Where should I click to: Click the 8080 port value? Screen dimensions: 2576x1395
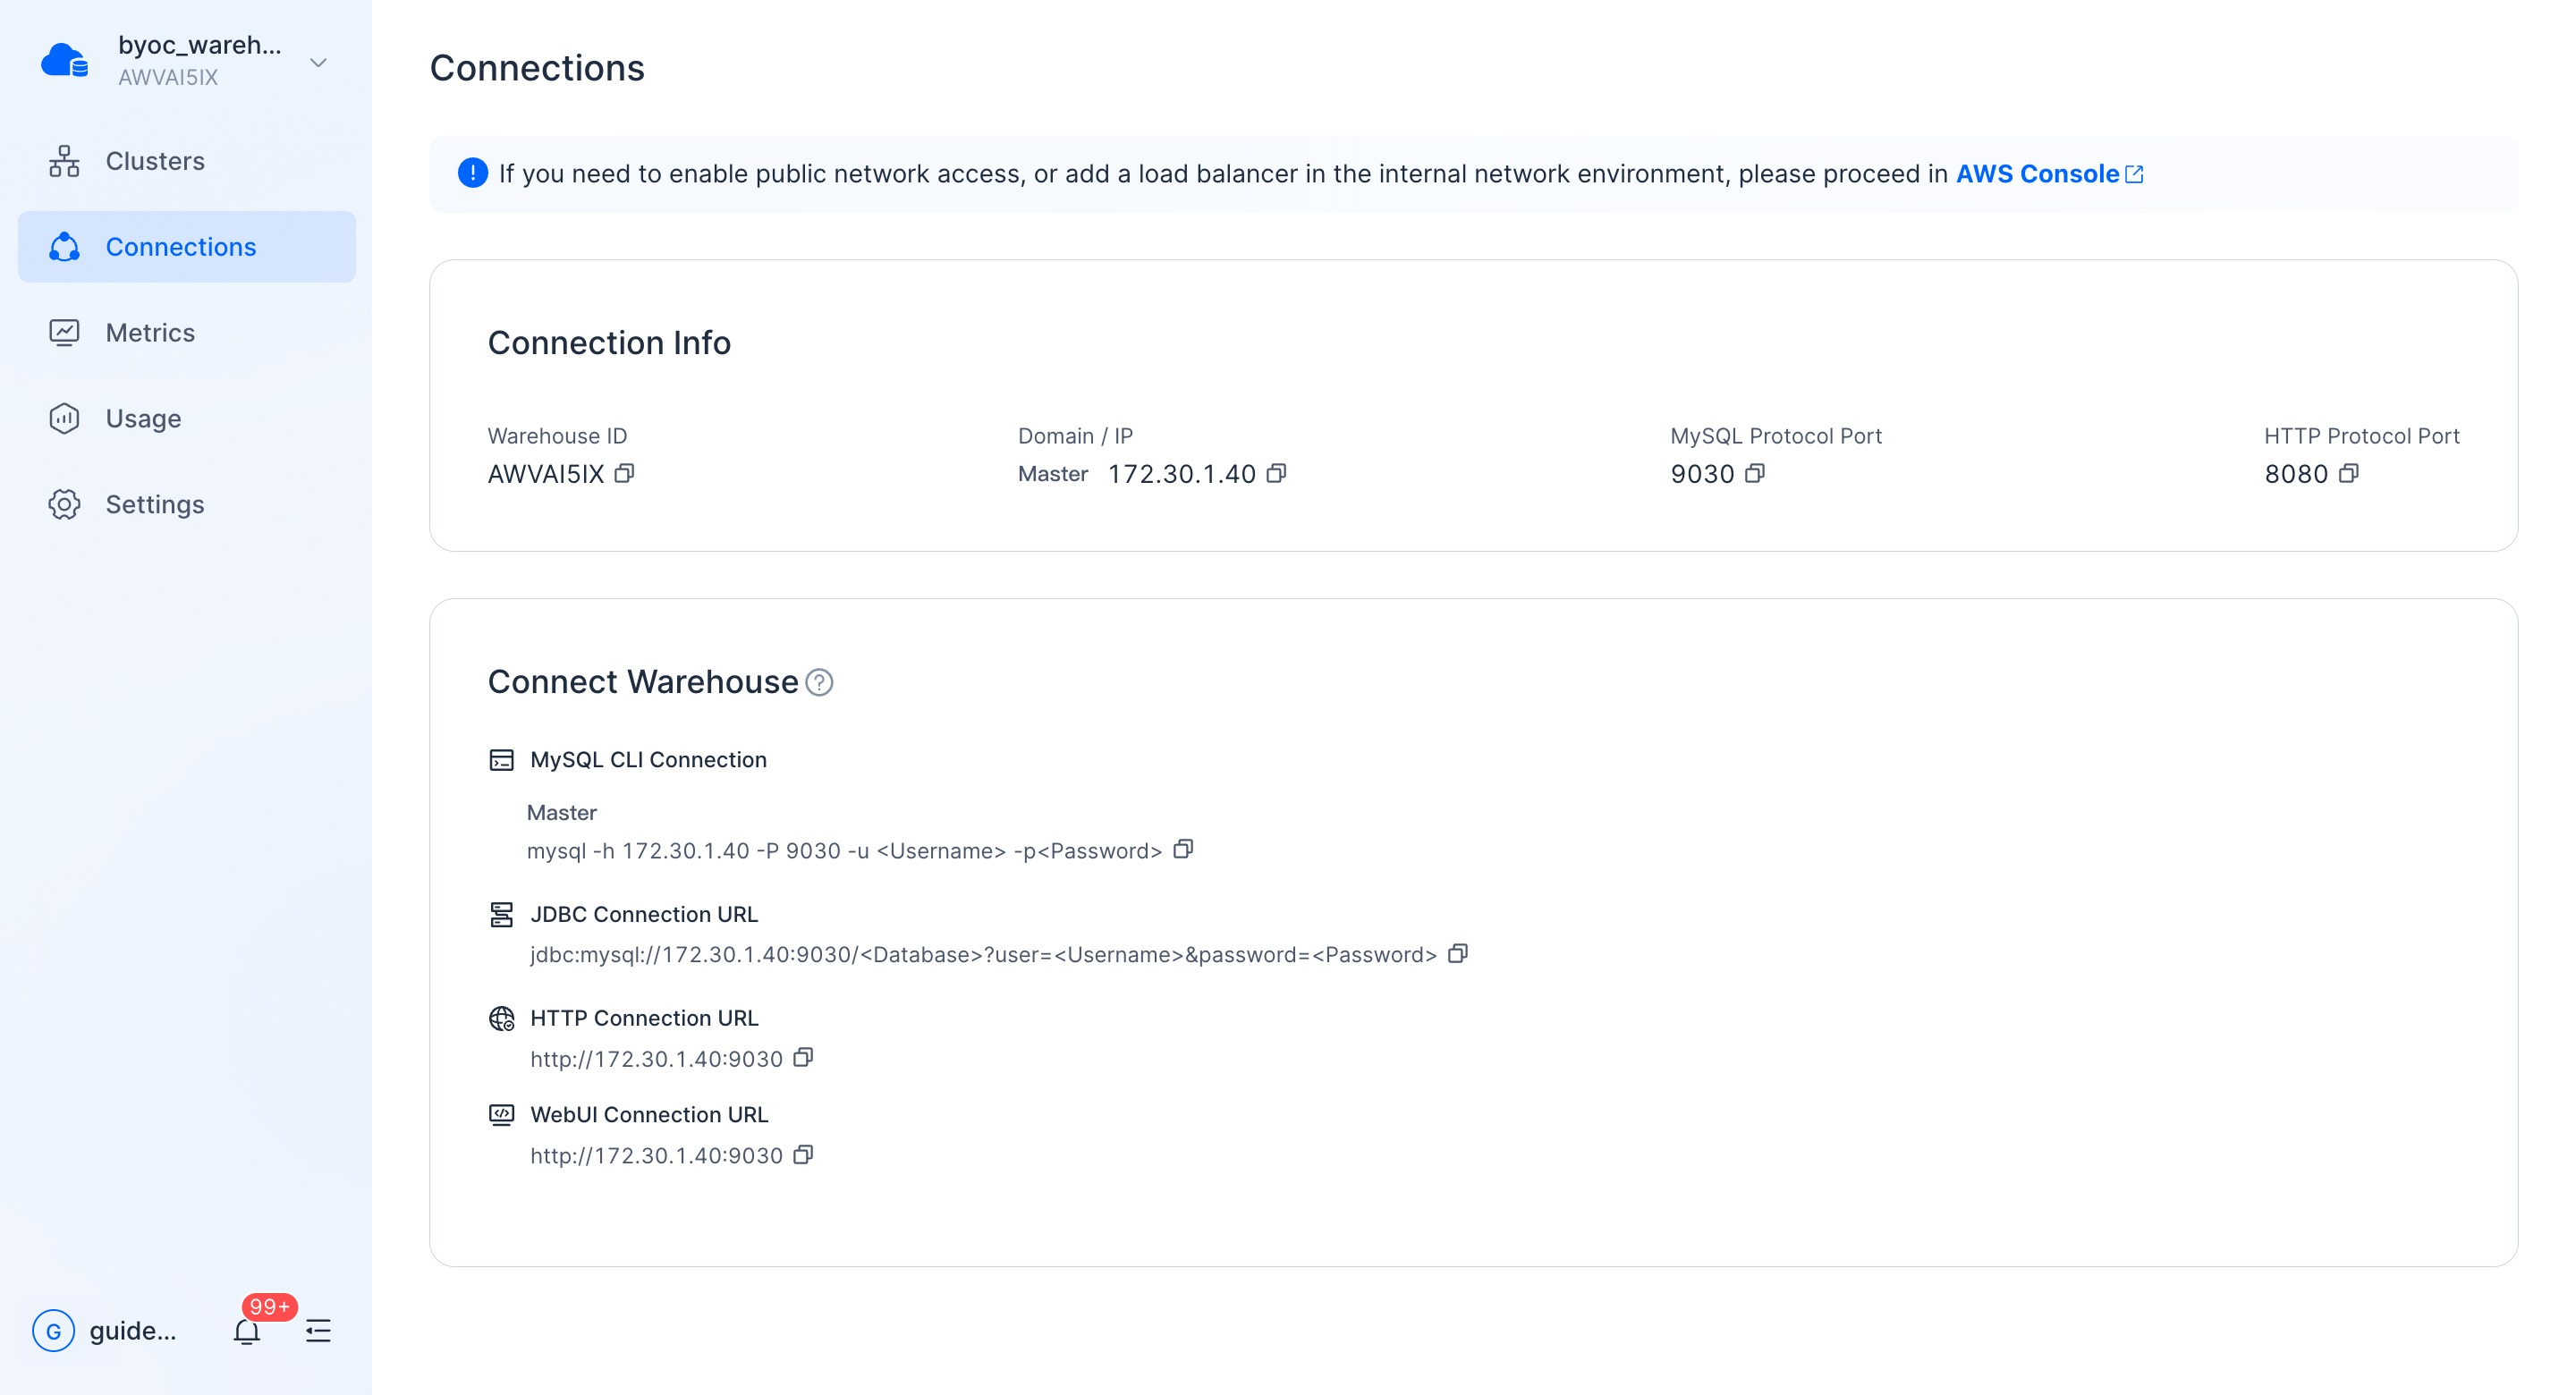2296,474
